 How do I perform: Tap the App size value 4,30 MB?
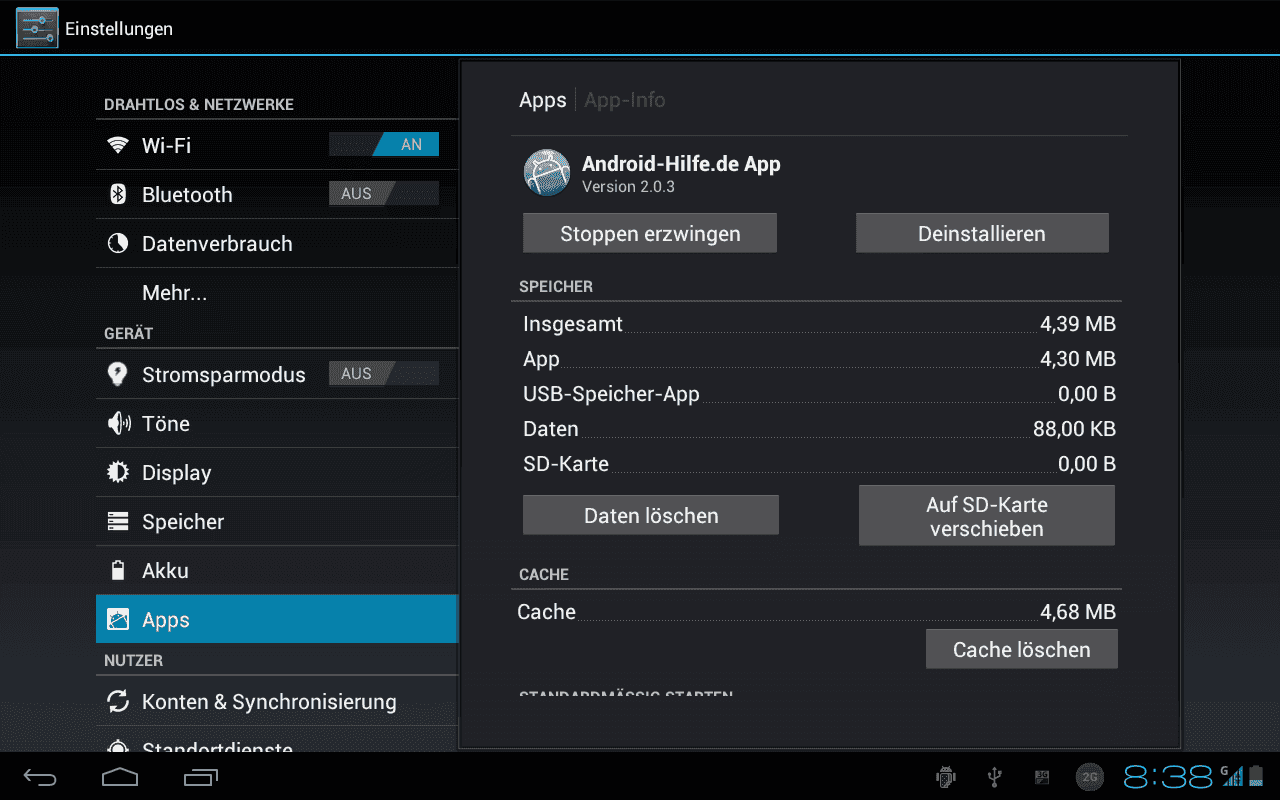1078,359
